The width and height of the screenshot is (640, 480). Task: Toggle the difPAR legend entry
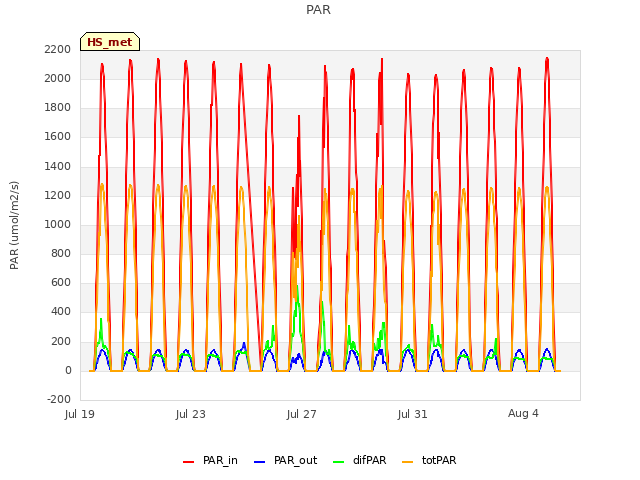tap(359, 460)
